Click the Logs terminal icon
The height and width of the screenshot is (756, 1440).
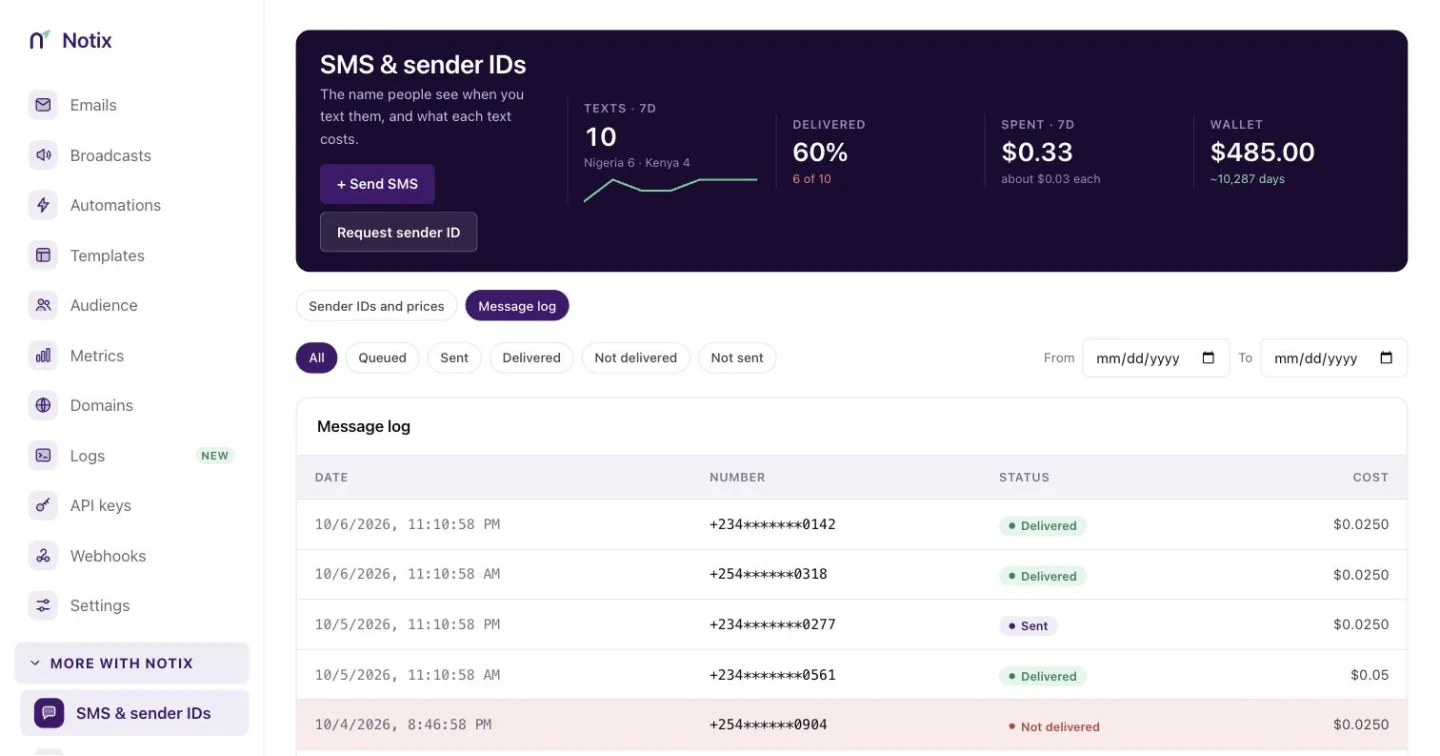pos(43,455)
